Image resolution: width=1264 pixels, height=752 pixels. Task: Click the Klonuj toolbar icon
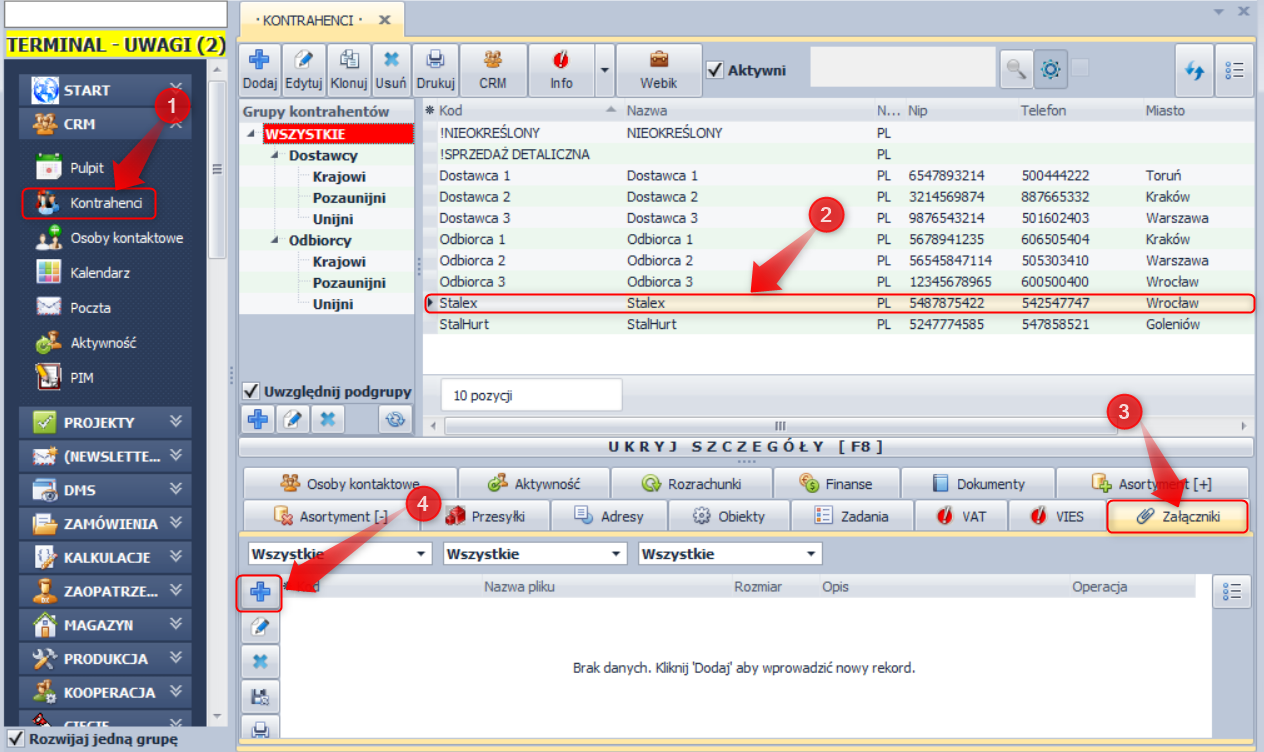click(350, 70)
